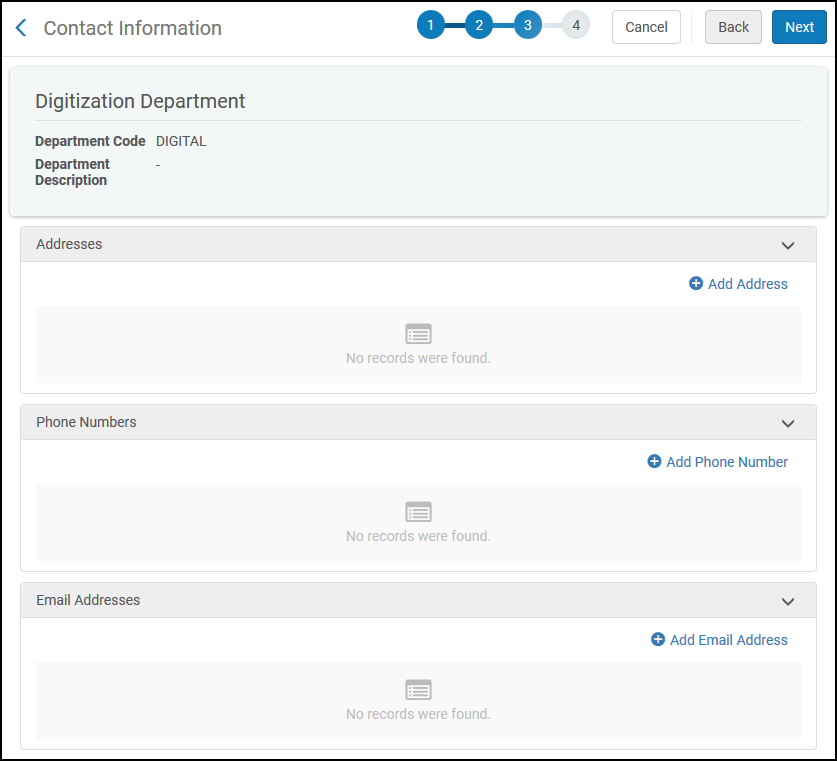The width and height of the screenshot is (837, 761).
Task: Click the Contact Information page title
Action: pos(133,28)
